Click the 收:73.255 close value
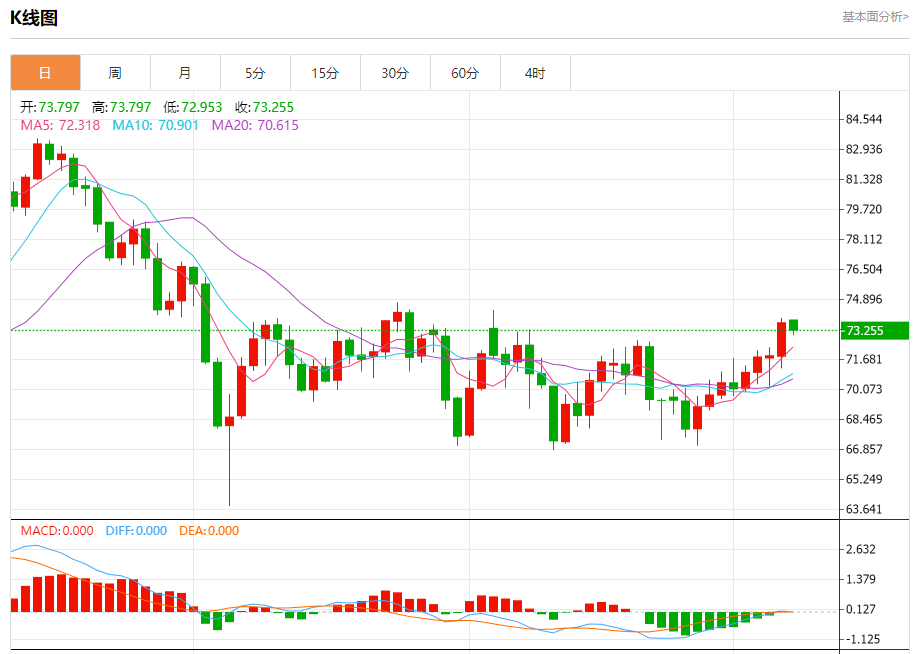This screenshot has width=919, height=654. point(264,107)
